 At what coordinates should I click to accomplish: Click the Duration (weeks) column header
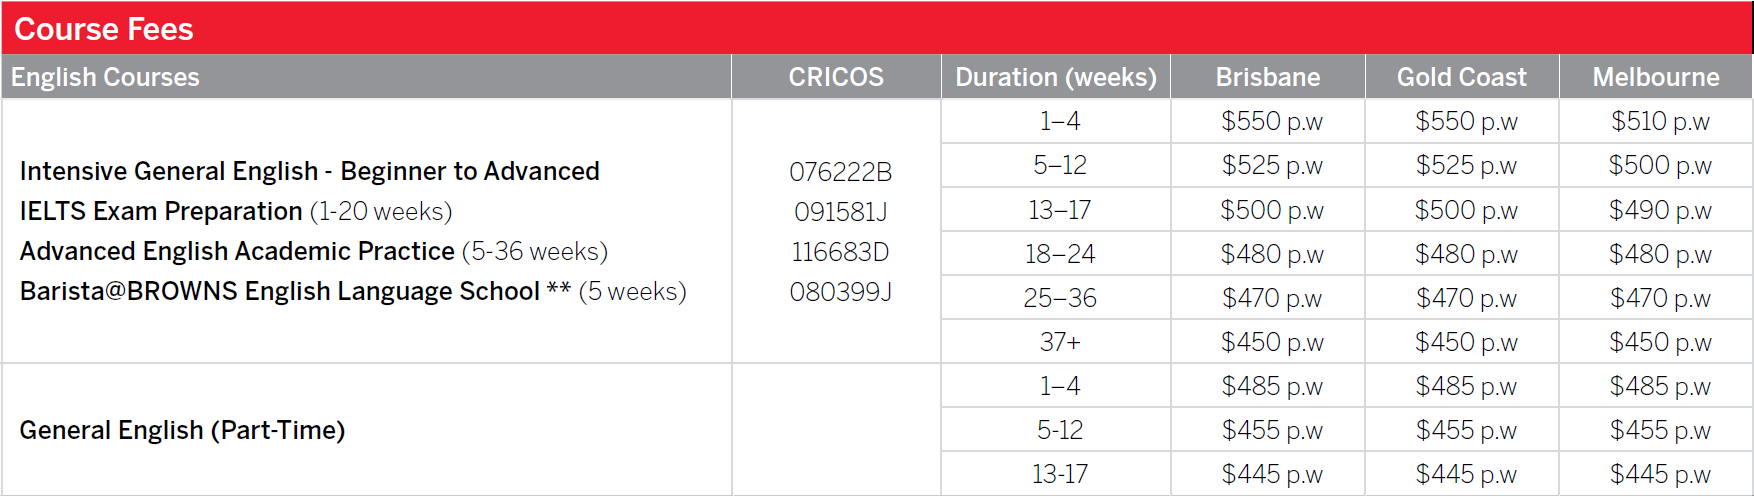1055,77
